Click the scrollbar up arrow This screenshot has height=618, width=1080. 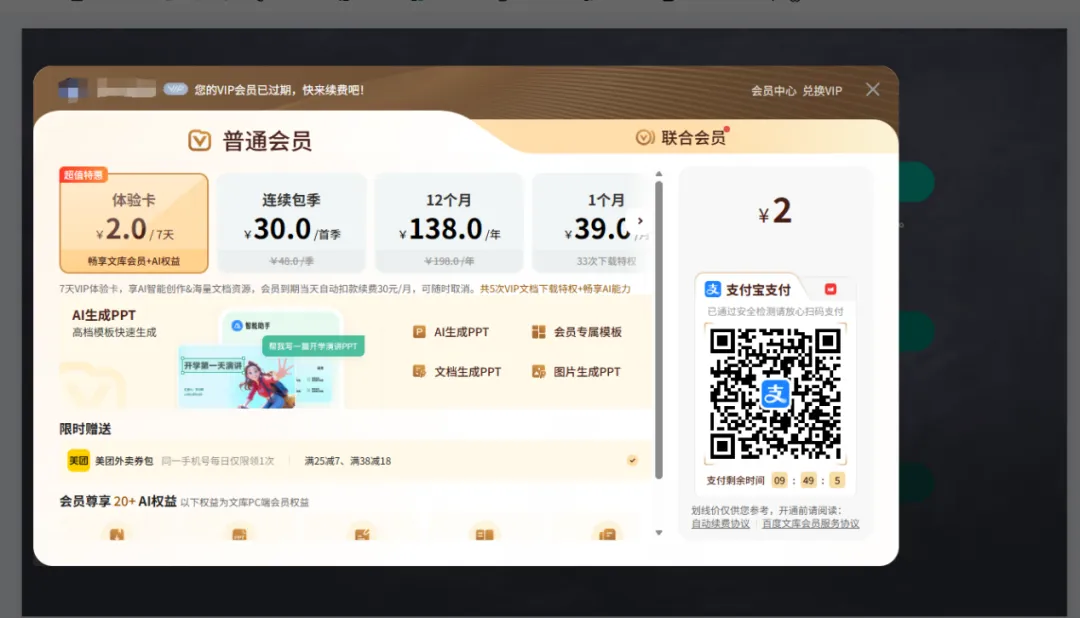(x=659, y=174)
